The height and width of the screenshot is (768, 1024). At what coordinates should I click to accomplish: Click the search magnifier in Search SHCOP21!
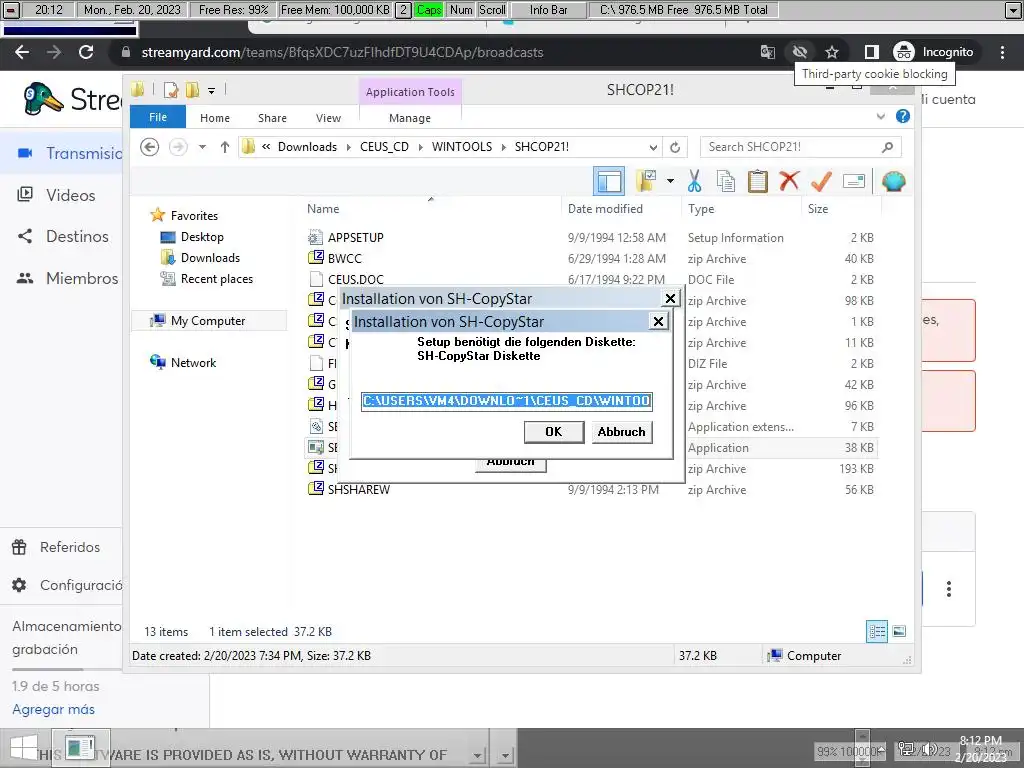tap(887, 147)
